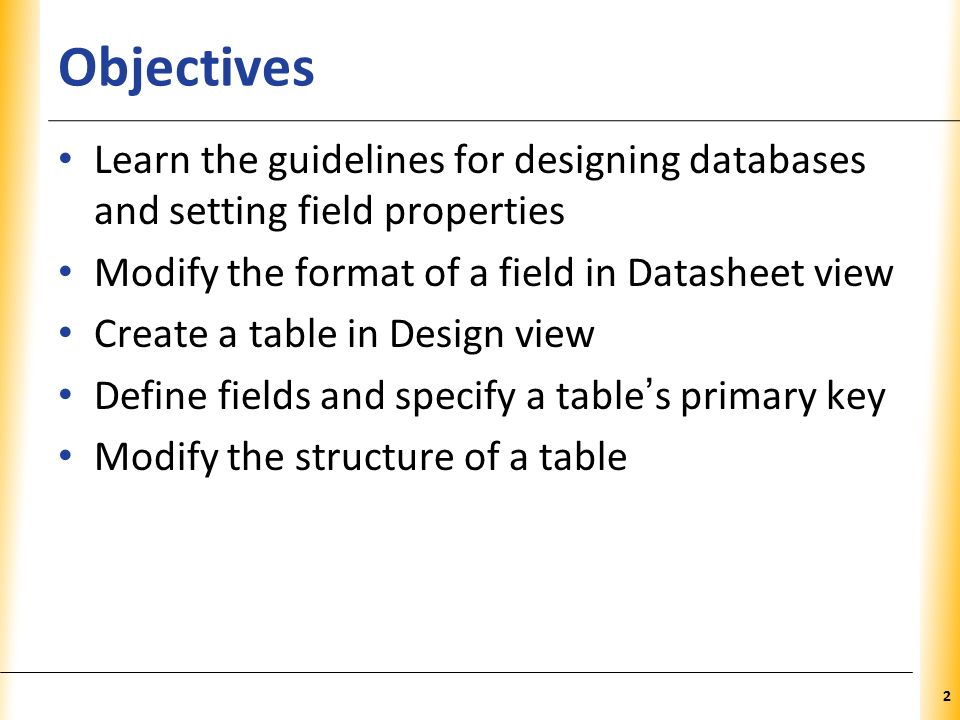Click the bullet dot before Define fields
Image resolution: width=960 pixels, height=720 pixels.
[x=66, y=394]
